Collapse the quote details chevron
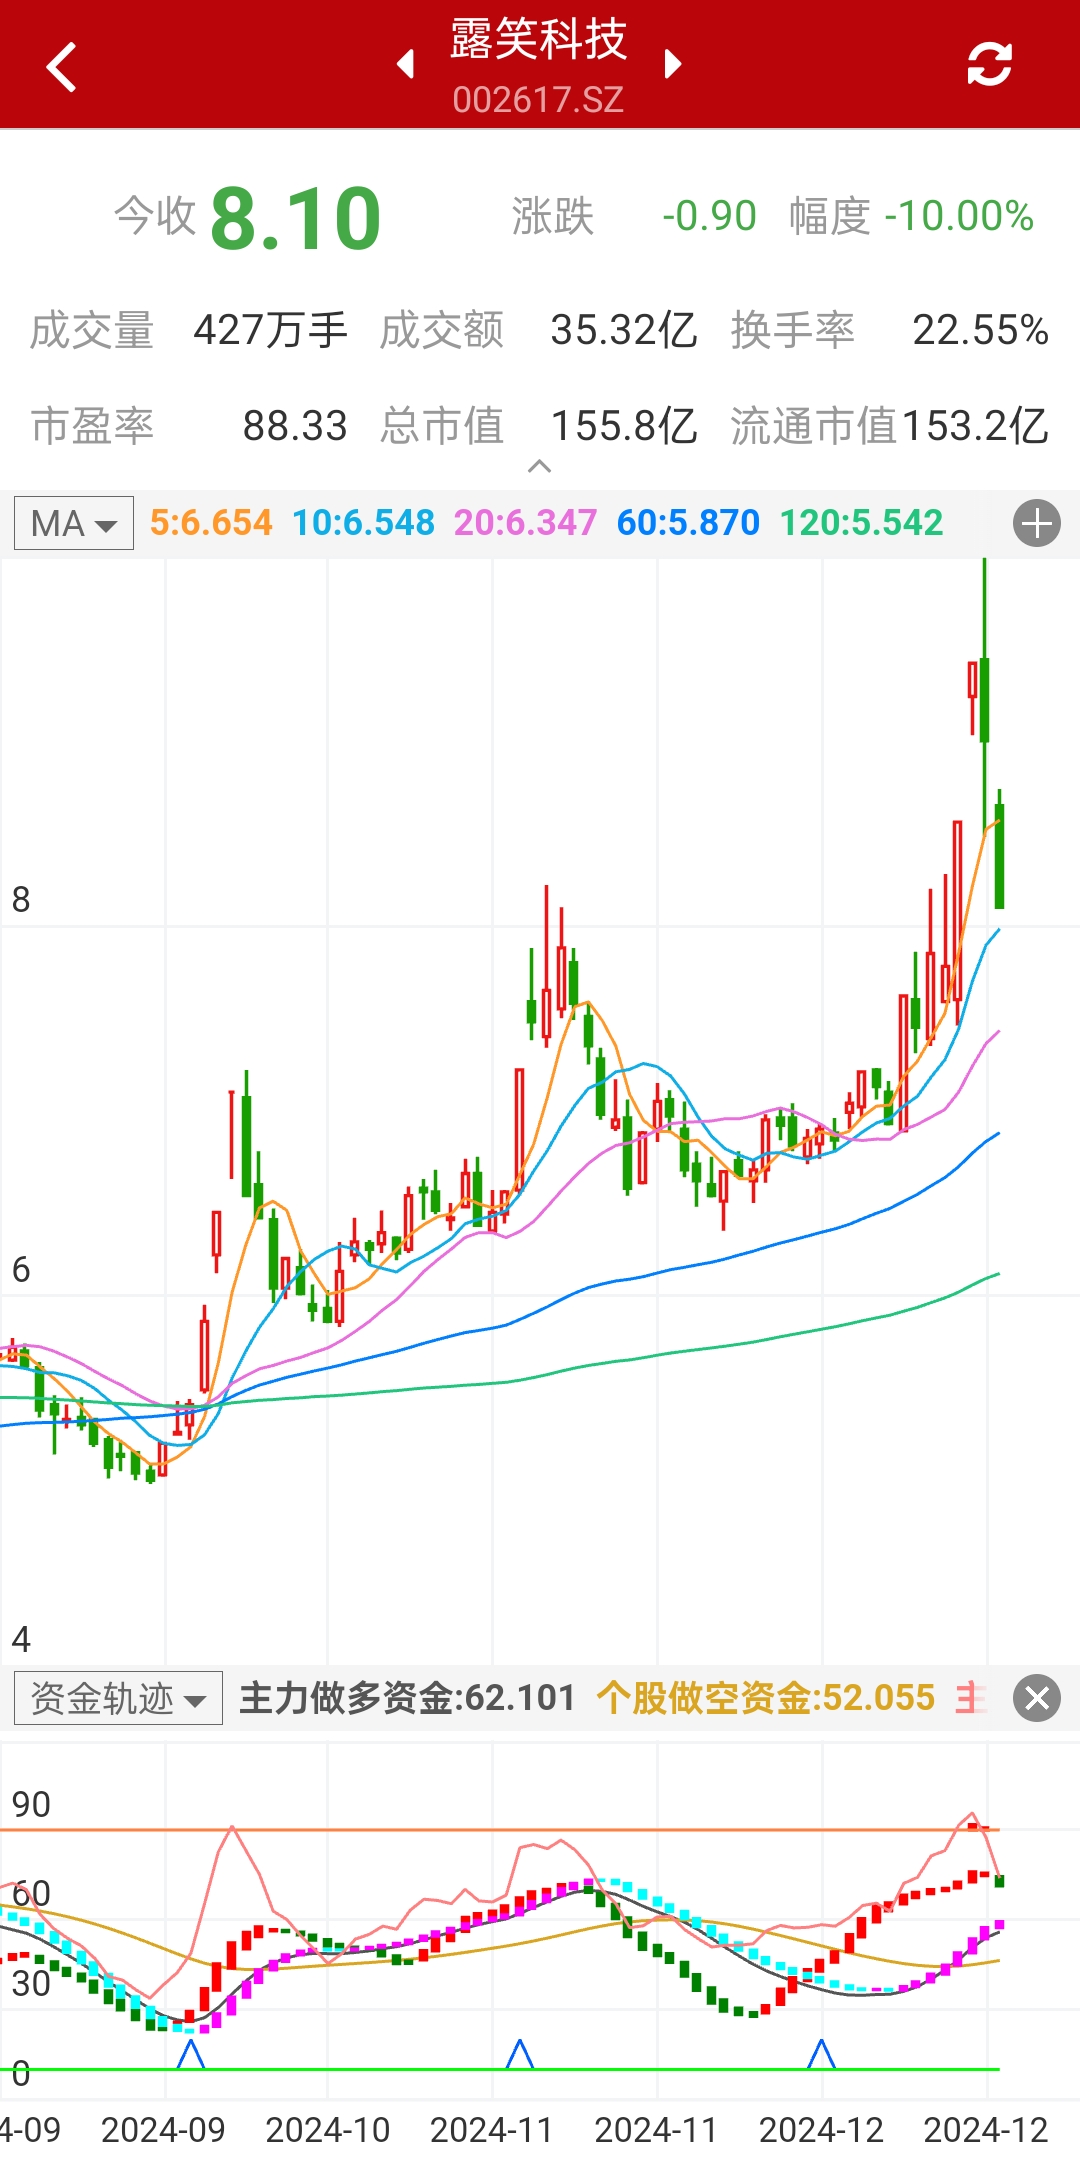 tap(539, 466)
